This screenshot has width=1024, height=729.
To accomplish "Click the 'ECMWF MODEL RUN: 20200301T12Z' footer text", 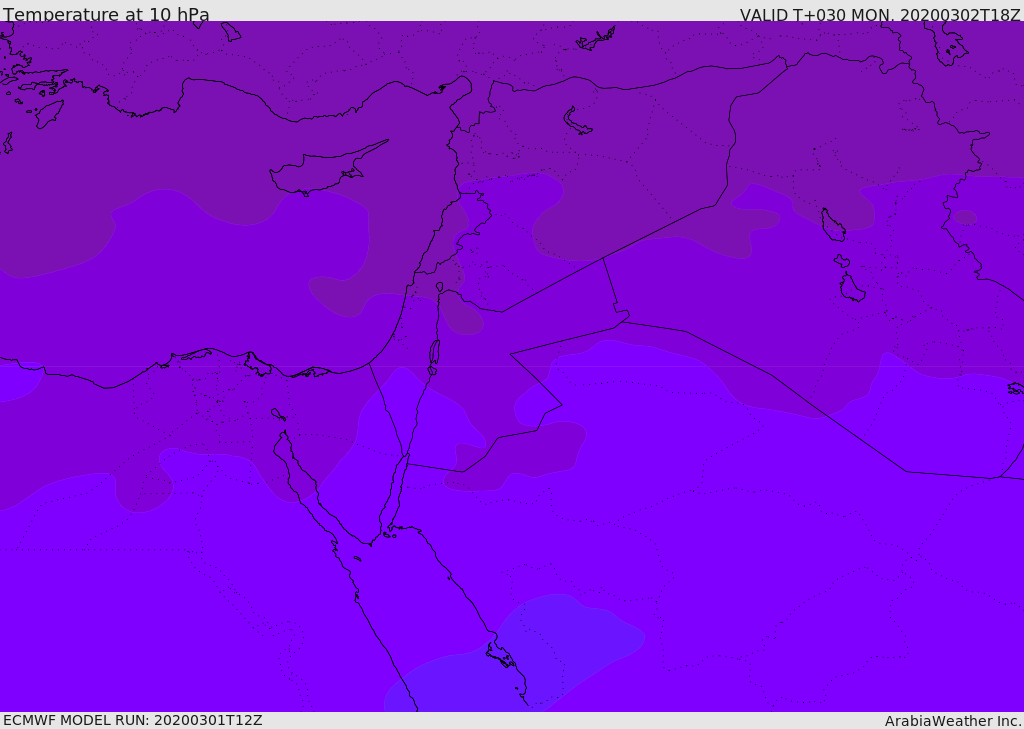I will tap(133, 721).
